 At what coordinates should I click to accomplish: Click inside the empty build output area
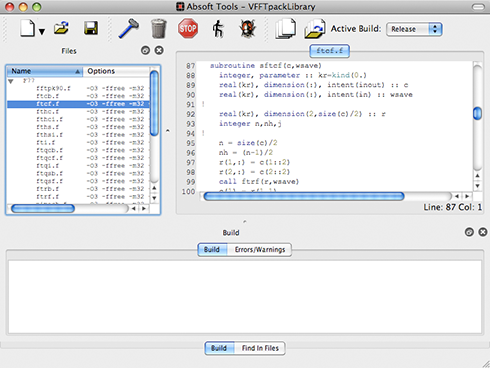245,297
